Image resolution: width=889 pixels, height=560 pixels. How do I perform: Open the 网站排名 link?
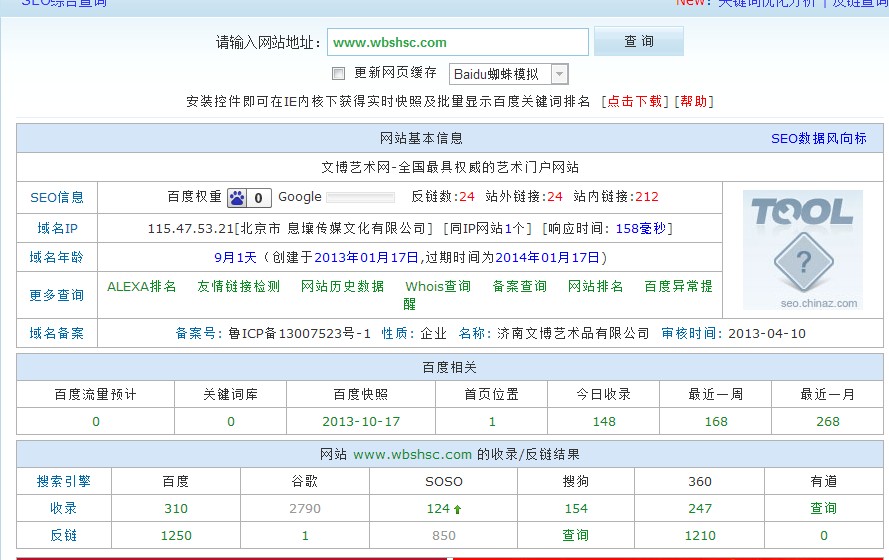(x=595, y=286)
